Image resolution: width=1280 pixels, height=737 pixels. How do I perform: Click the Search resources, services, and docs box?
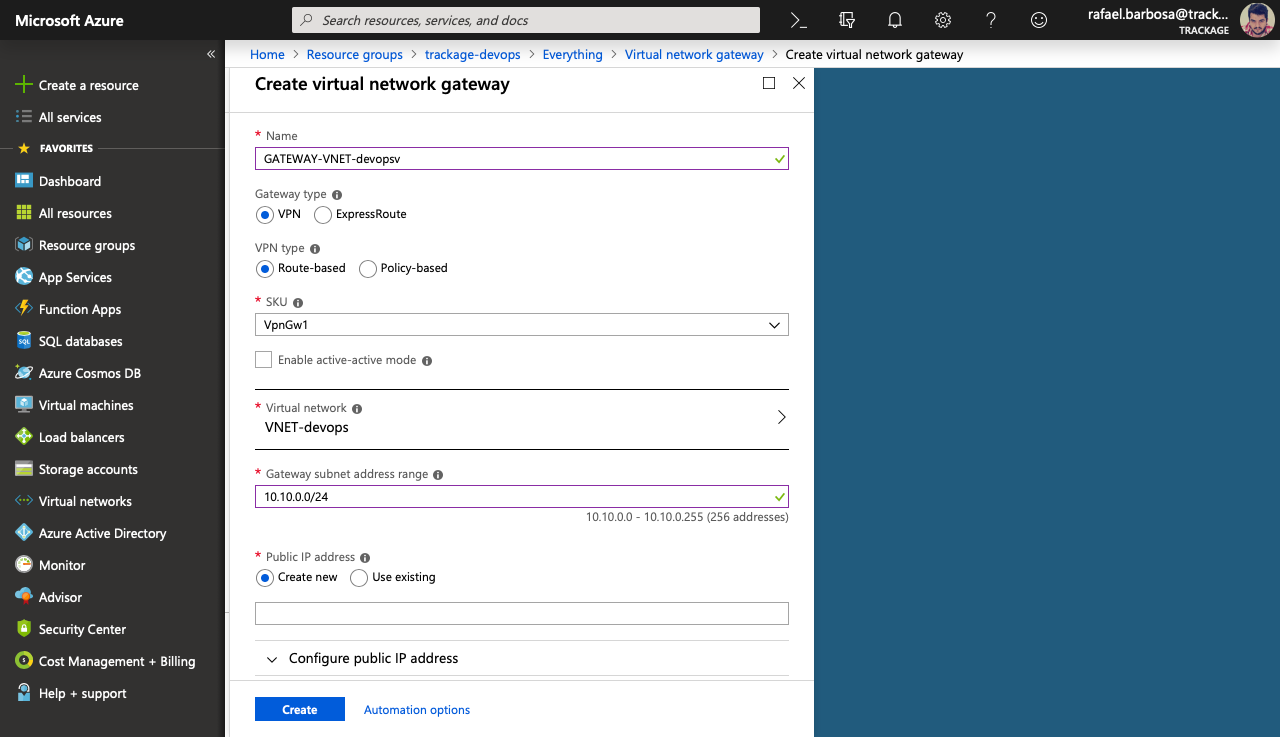pos(526,20)
